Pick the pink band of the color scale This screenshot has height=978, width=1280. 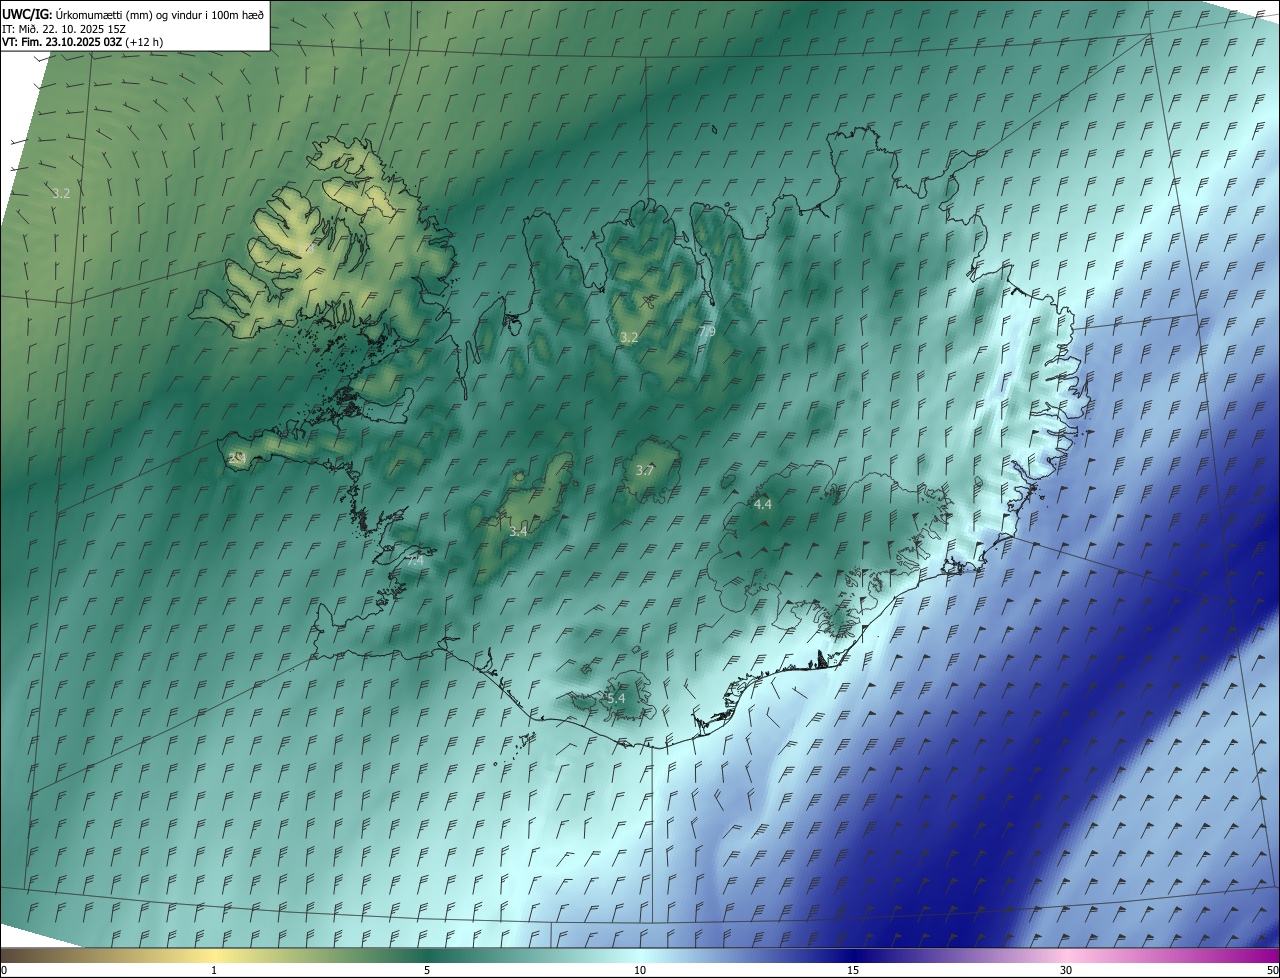coord(1066,955)
